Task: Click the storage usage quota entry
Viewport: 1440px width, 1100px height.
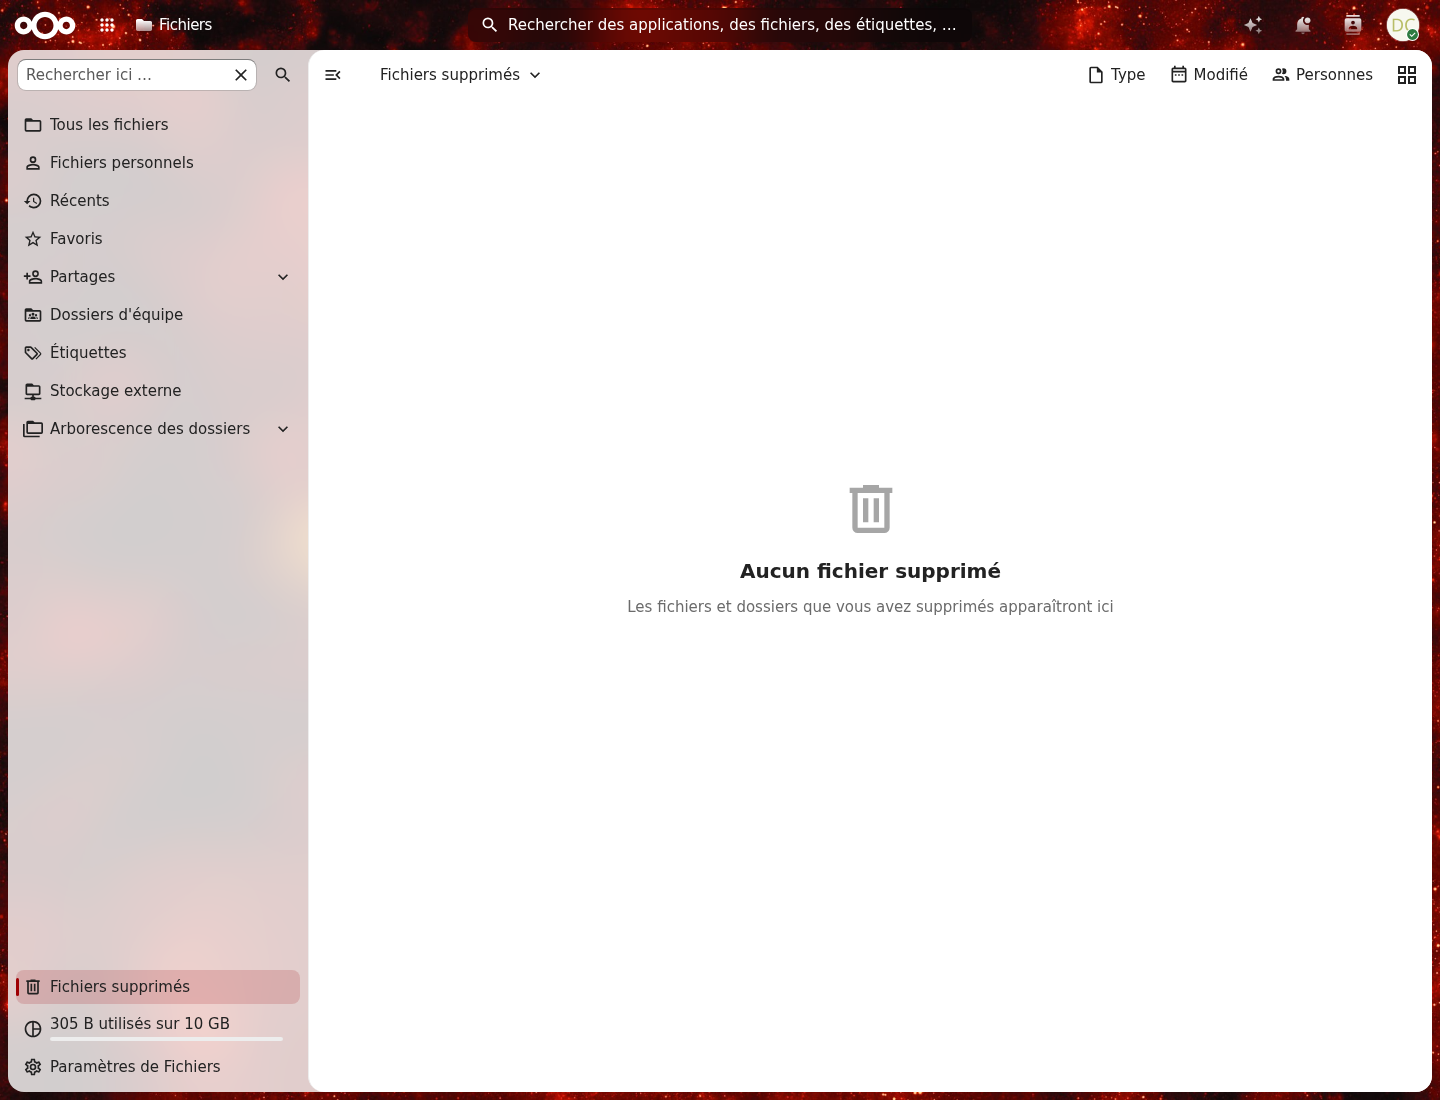Action: pyautogui.click(x=158, y=1027)
